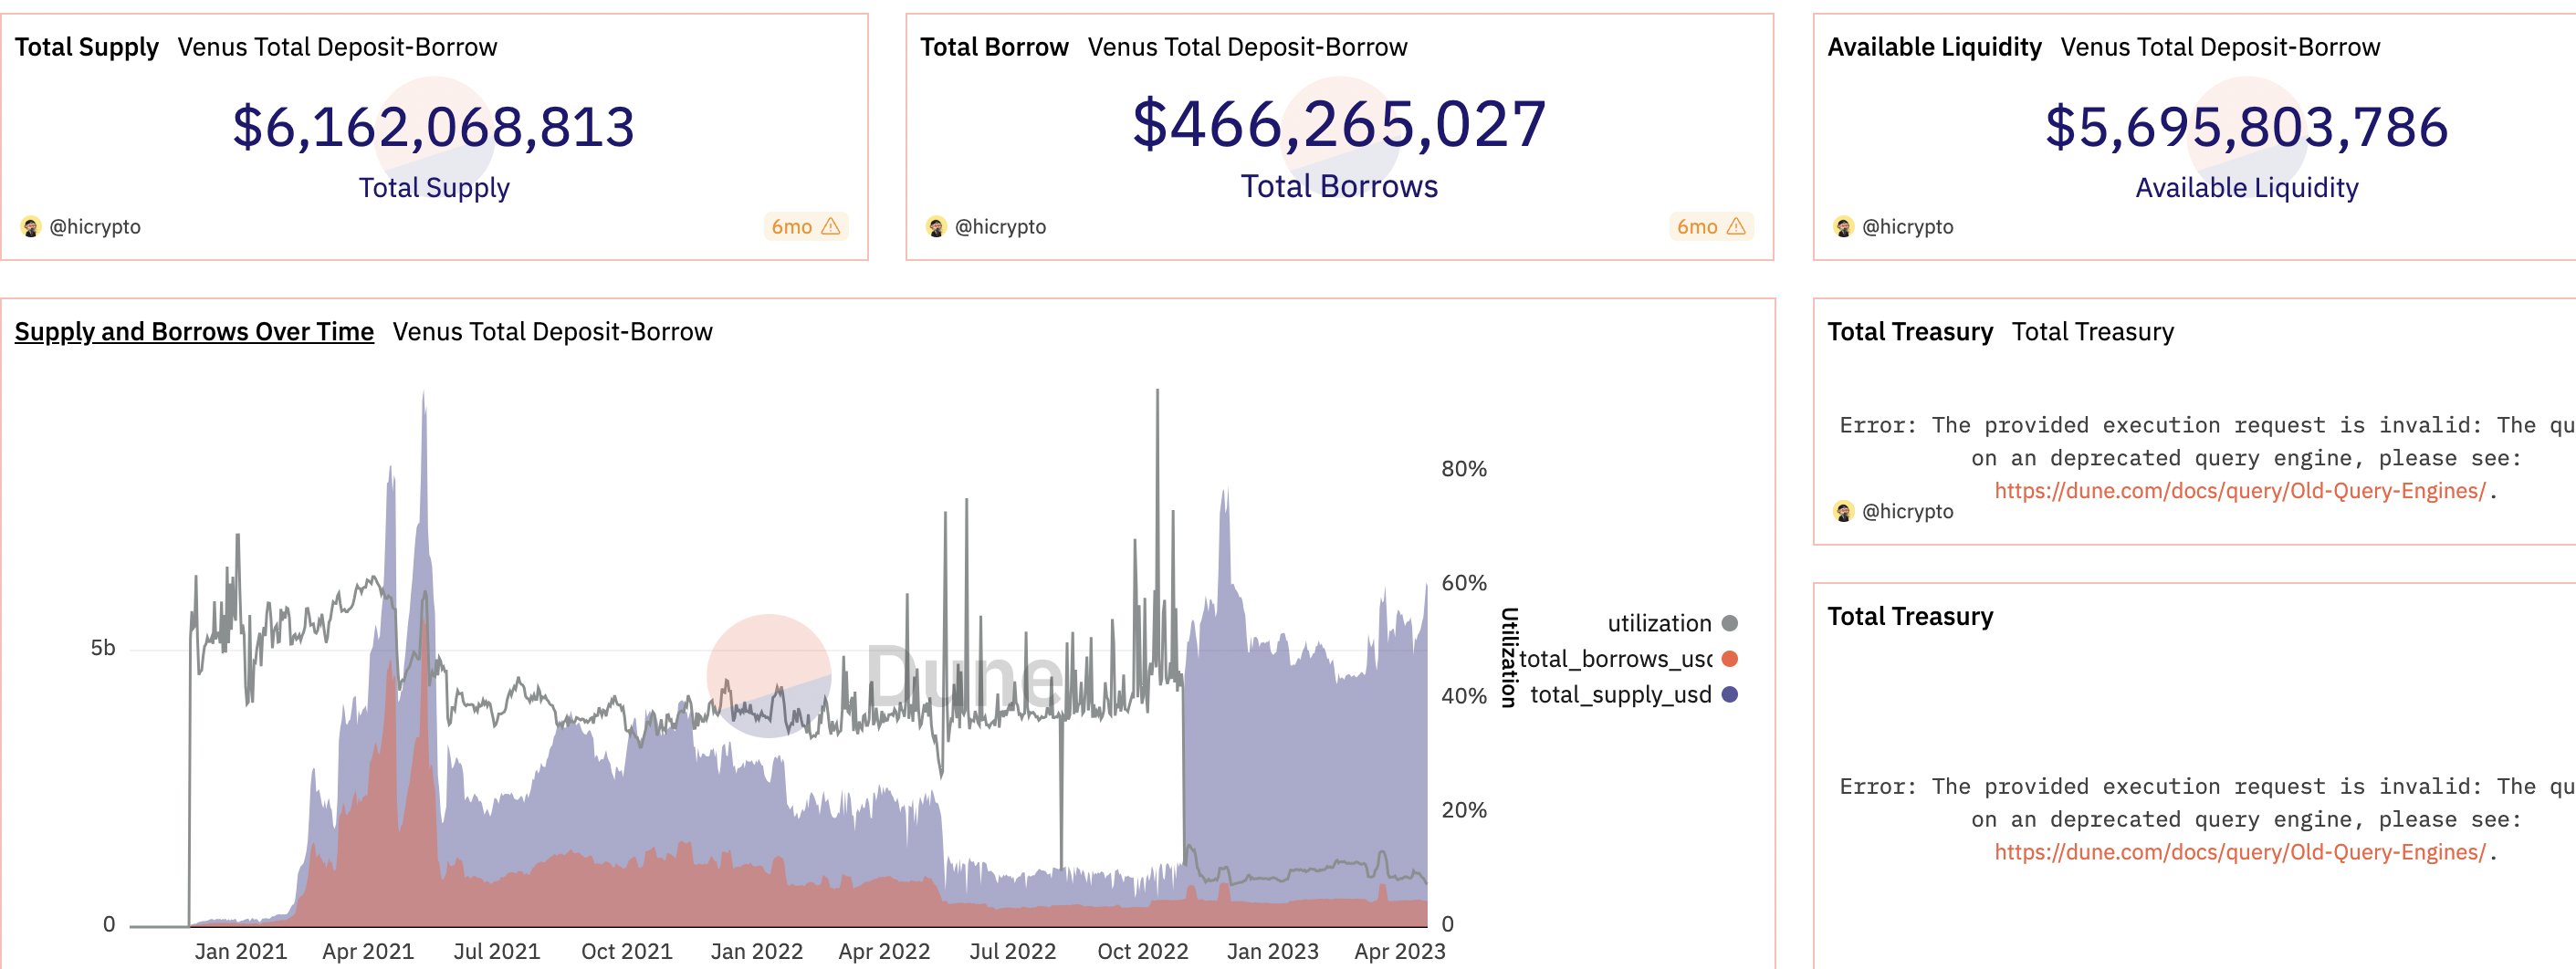The image size is (2576, 969).
Task: Click @hicrypto avatar in Total Borrow card
Action: click(936, 227)
